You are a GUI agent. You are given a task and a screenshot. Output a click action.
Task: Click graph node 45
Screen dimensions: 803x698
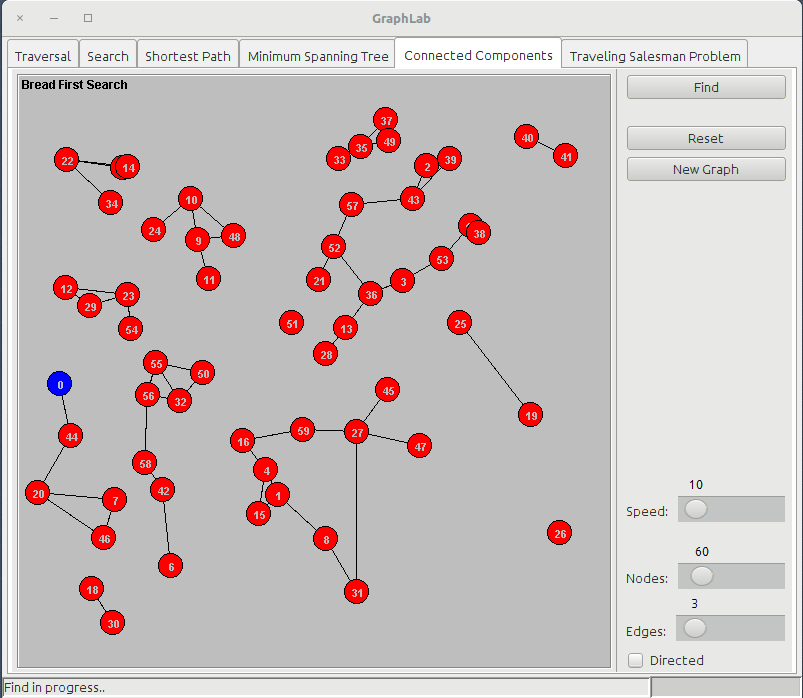388,390
